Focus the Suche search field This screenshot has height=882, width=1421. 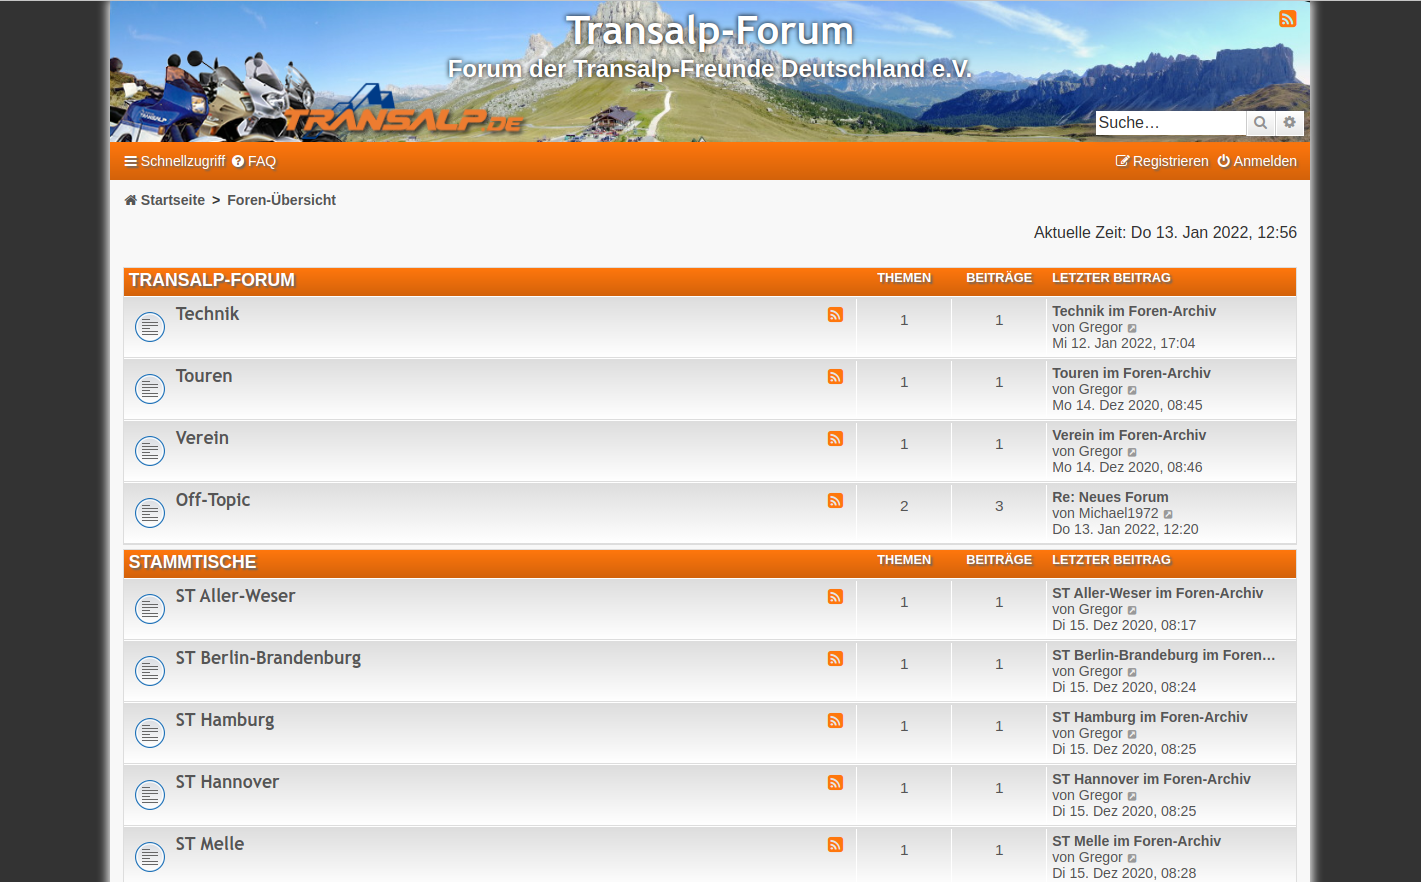pos(1171,123)
